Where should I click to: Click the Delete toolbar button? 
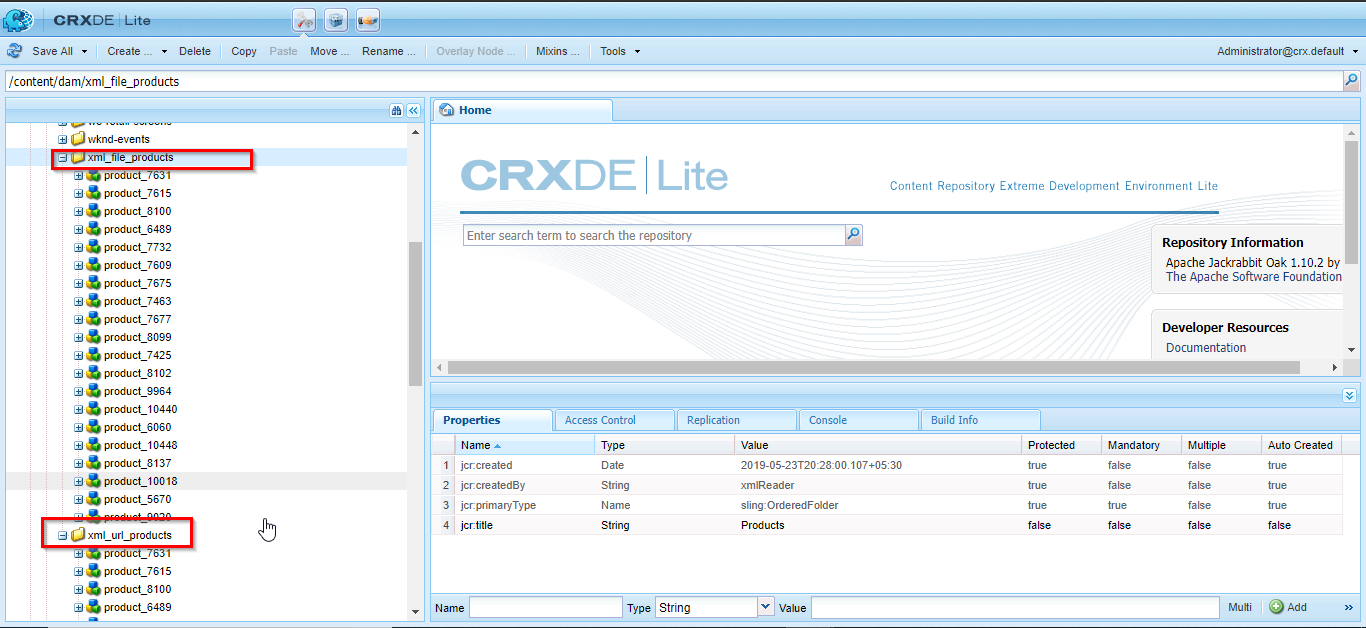tap(195, 51)
